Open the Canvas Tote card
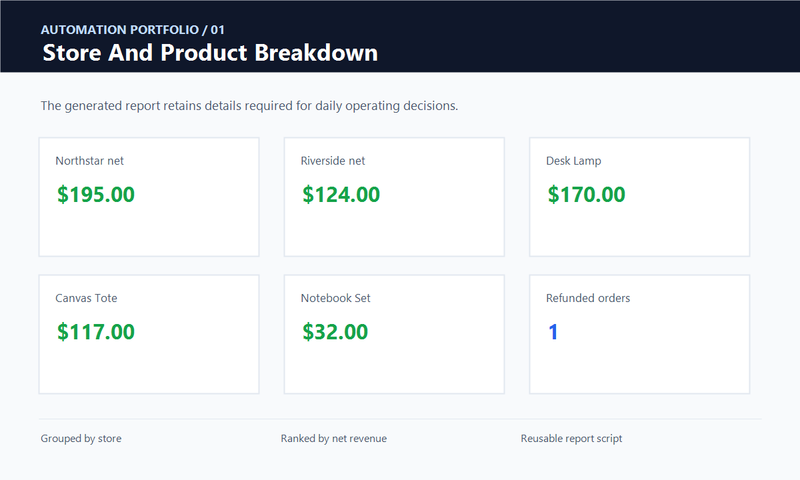 149,335
